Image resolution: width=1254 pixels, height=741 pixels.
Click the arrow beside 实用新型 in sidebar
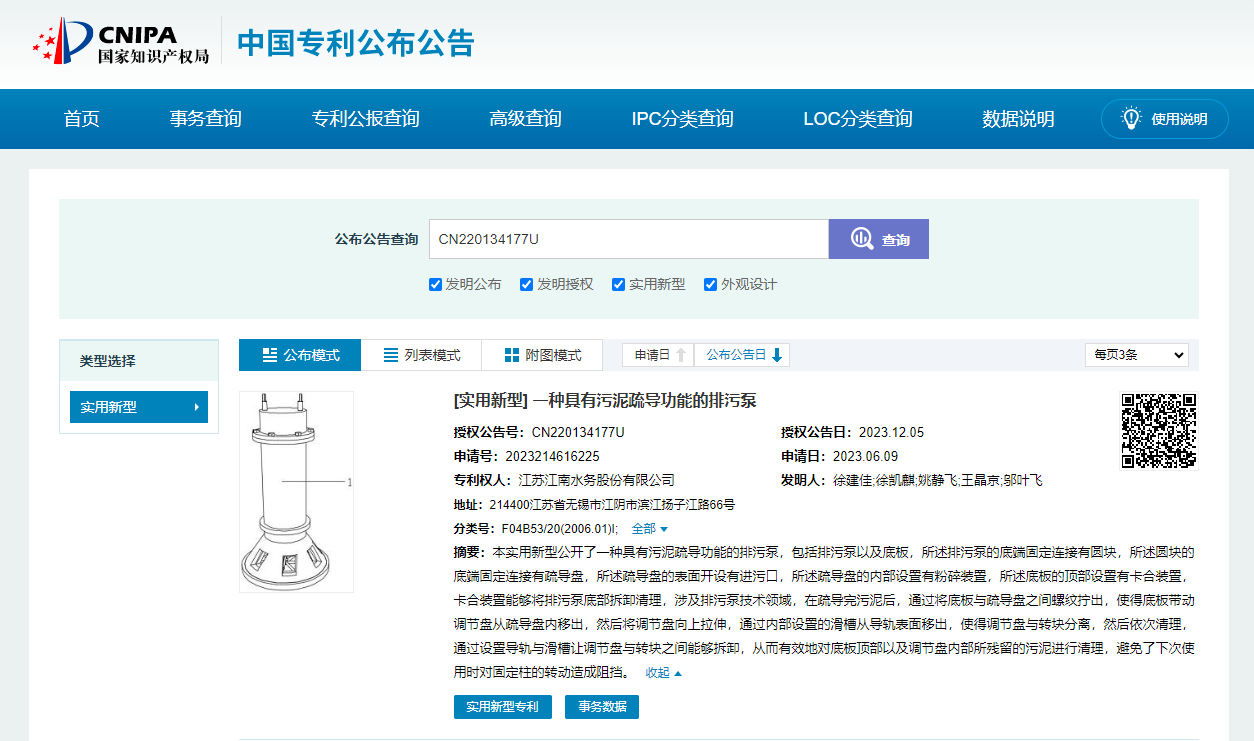click(x=197, y=407)
